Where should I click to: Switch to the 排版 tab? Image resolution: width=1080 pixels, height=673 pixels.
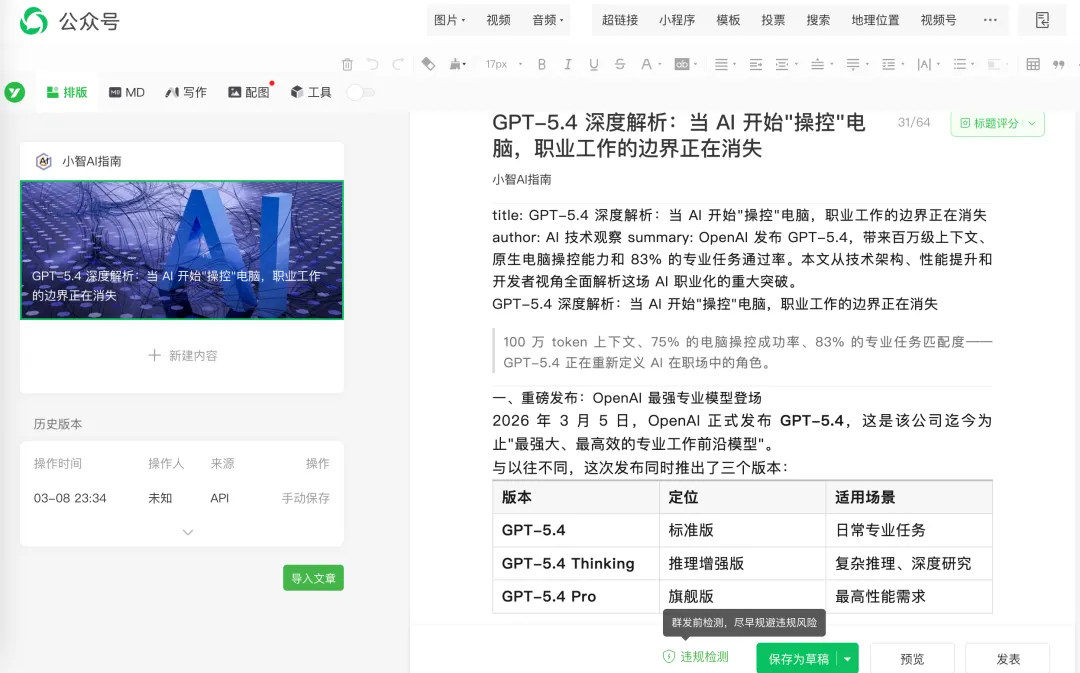point(67,92)
